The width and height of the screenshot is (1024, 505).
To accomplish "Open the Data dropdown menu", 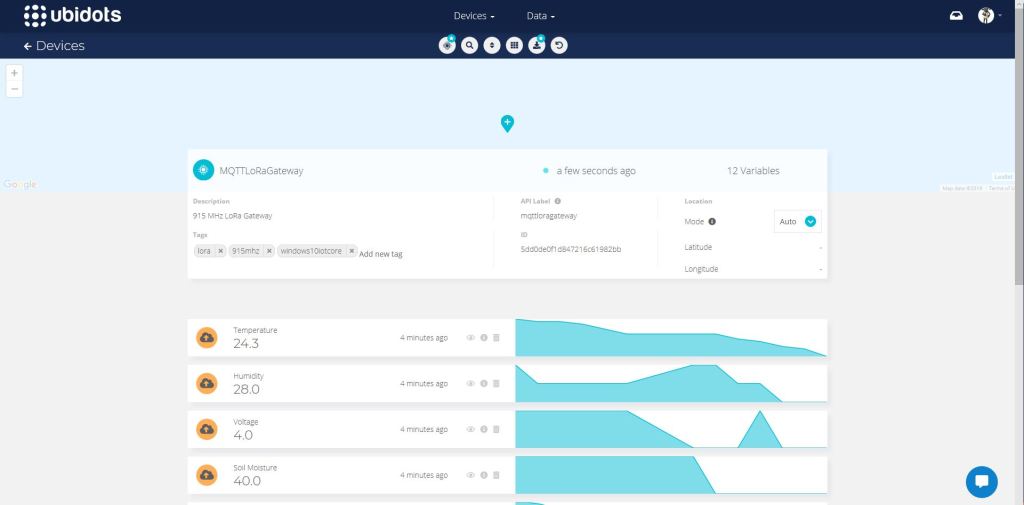I will 540,16.
